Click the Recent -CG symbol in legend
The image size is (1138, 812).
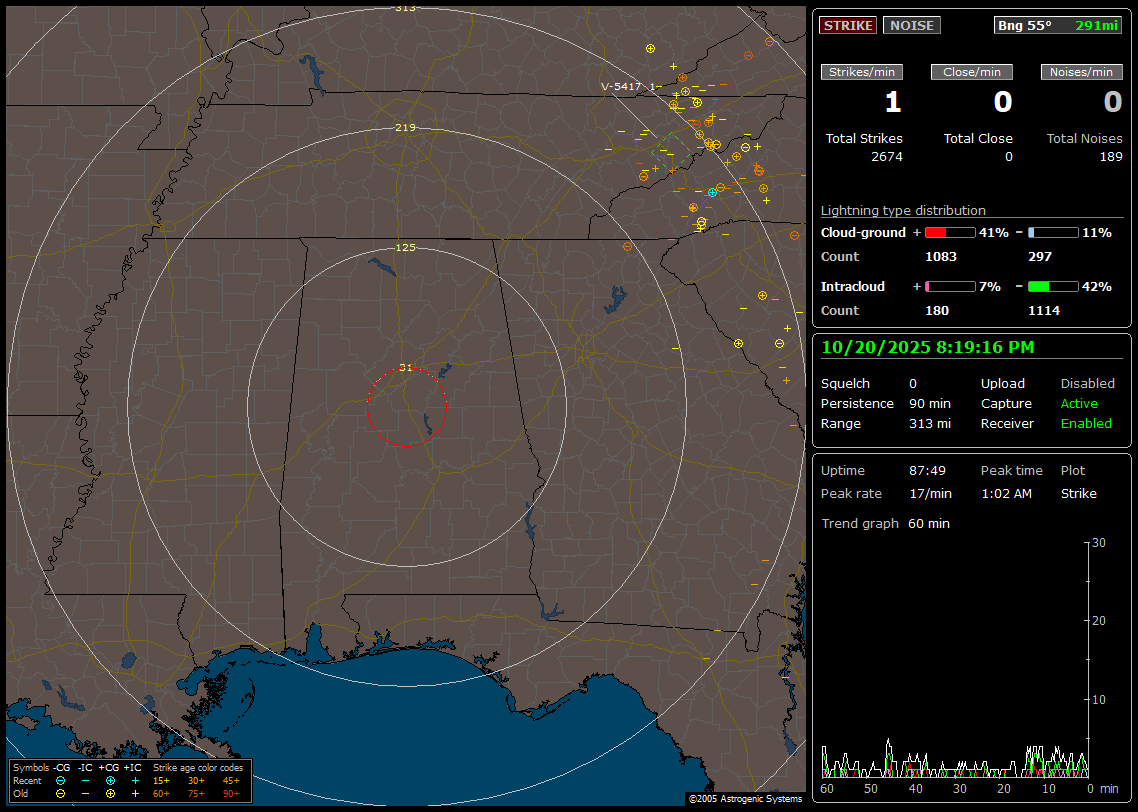click(60, 780)
